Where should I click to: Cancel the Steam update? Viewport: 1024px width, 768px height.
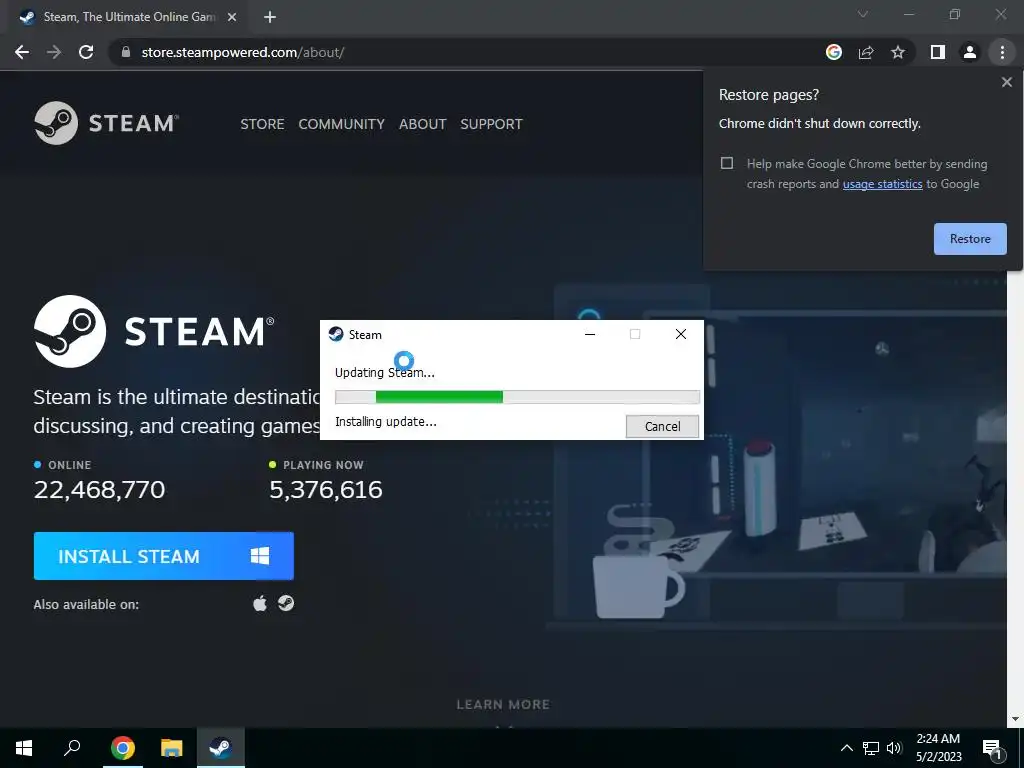662,426
